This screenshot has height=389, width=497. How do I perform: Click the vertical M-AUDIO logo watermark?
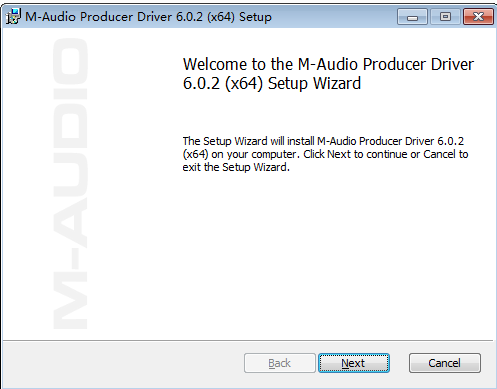click(70, 184)
